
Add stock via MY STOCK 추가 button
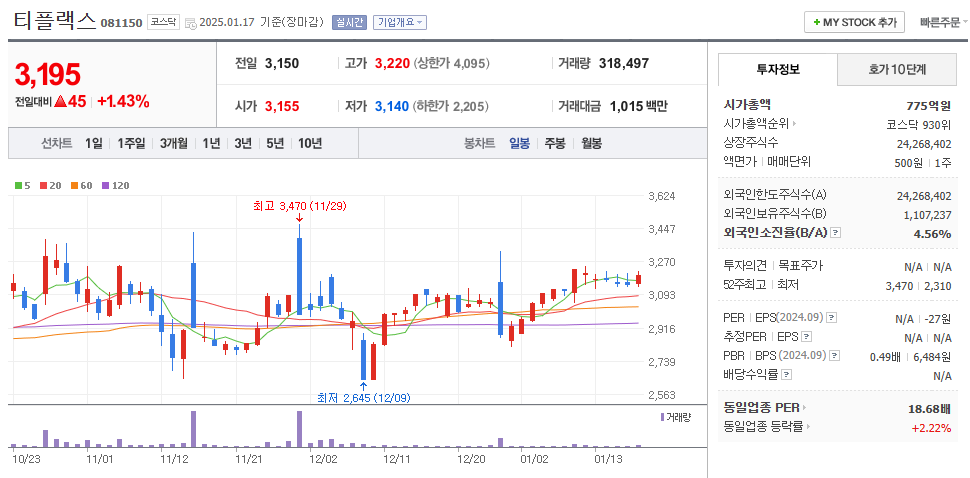click(x=854, y=22)
